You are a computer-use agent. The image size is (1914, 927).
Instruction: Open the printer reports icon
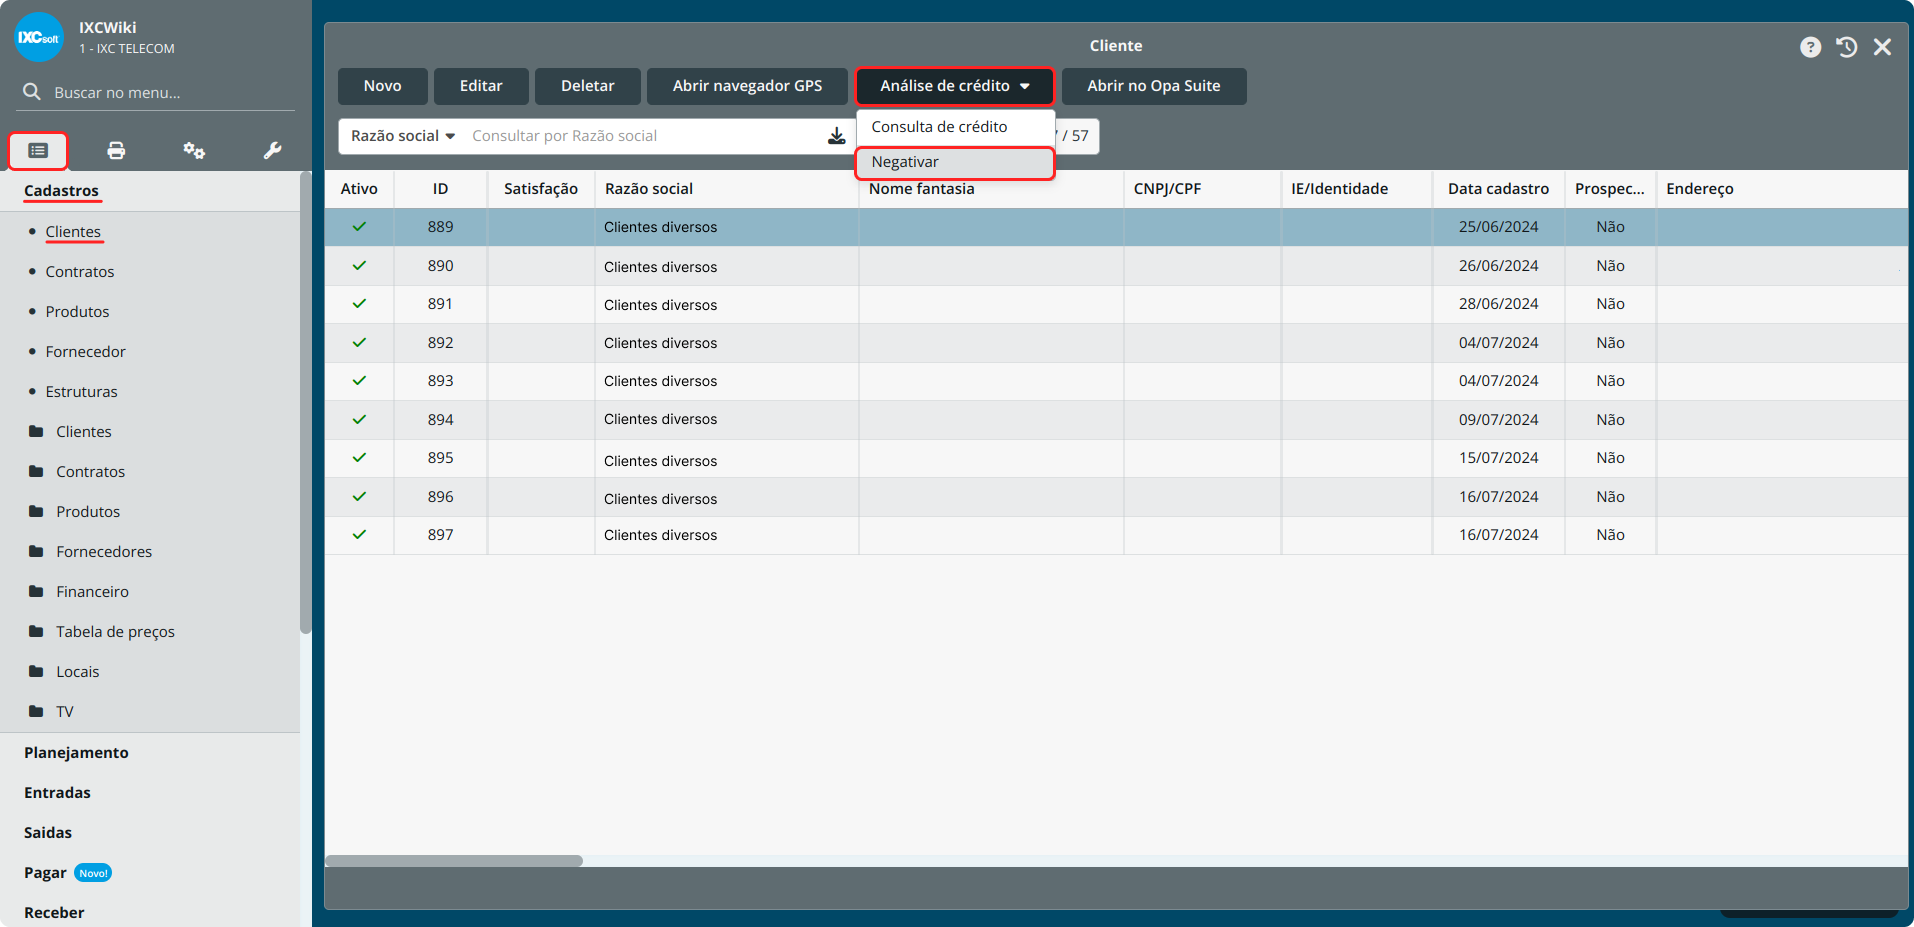(116, 151)
